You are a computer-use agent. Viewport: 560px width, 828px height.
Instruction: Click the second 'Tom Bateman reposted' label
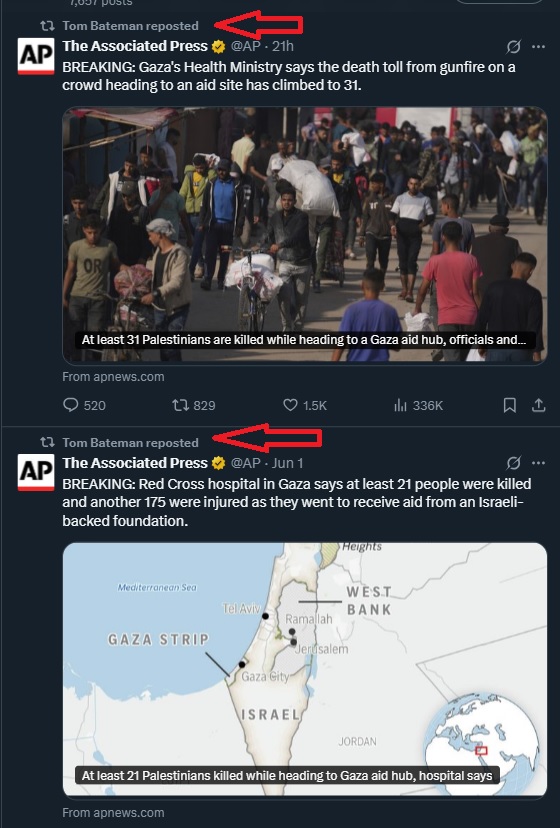point(130,443)
